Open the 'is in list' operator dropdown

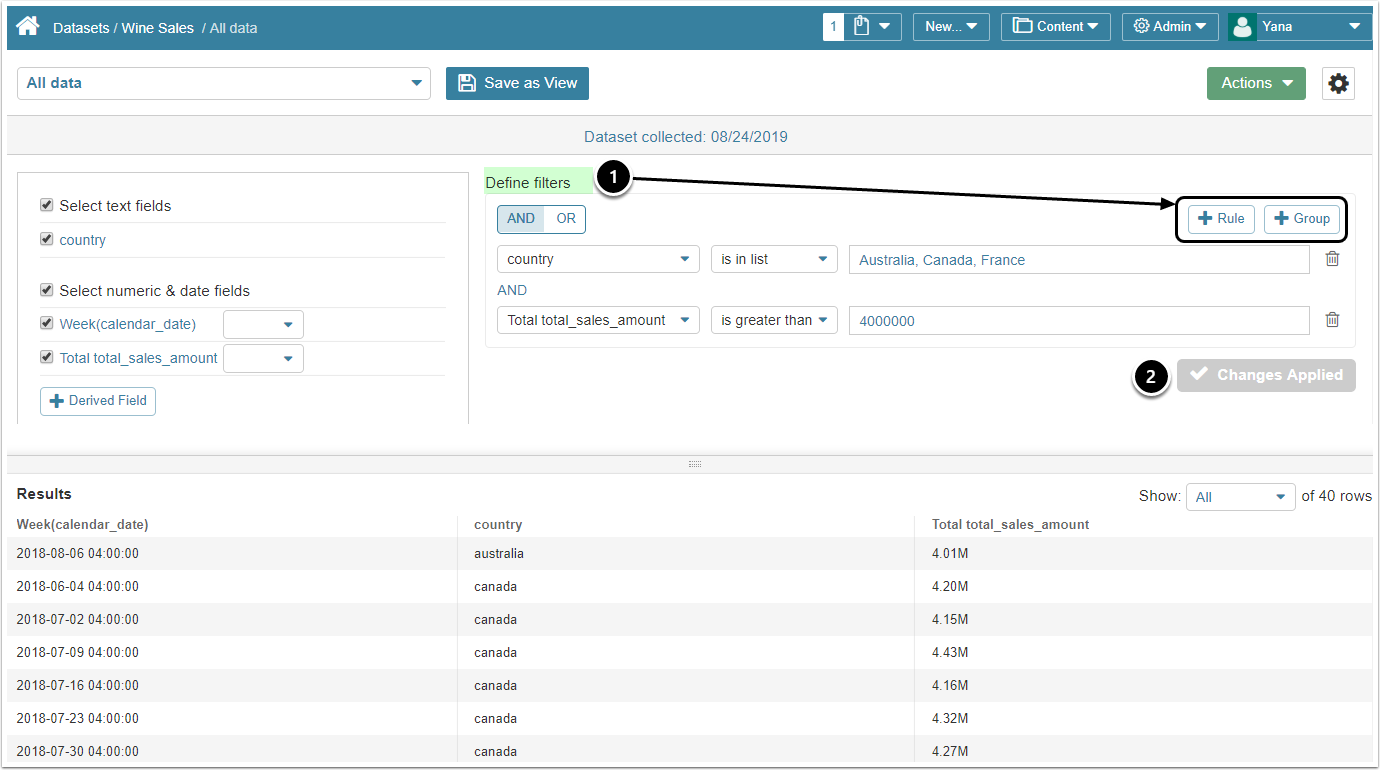[774, 259]
